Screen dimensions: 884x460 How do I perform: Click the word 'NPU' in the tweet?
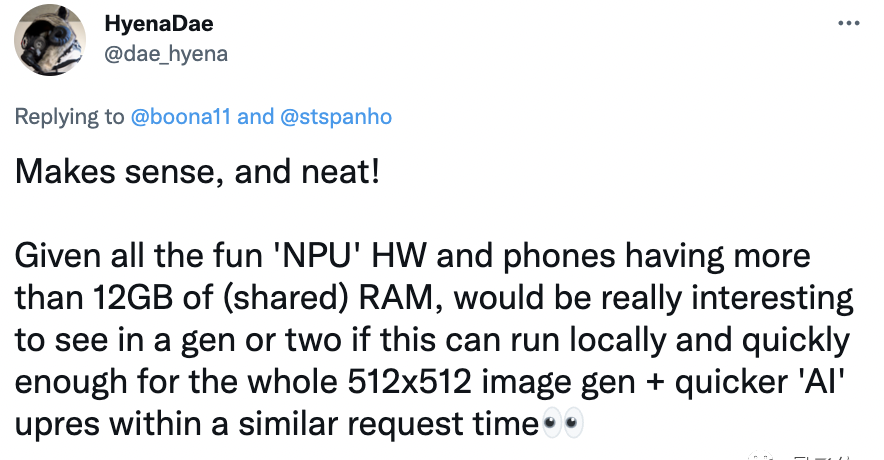(x=316, y=255)
